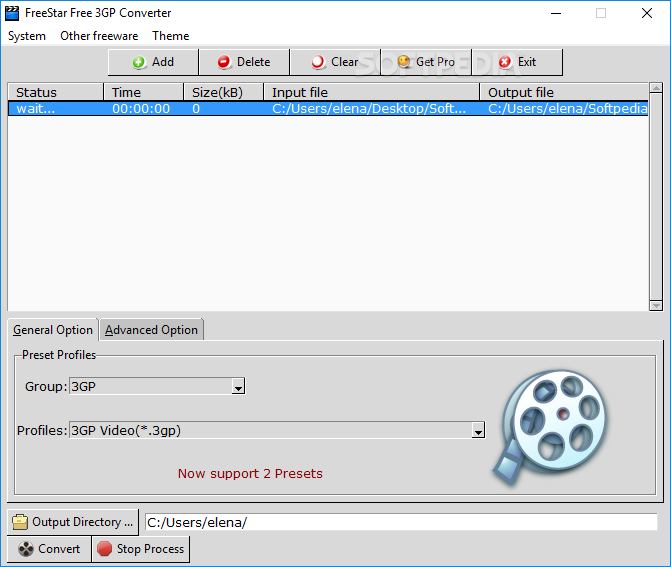Screen dimensions: 671x567
Task: Sort by the Size(kB) column header
Action: [x=223, y=92]
